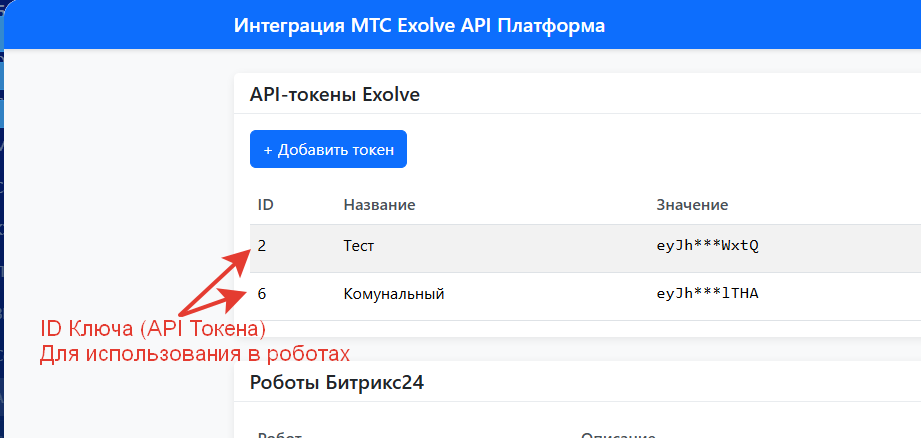The width and height of the screenshot is (921, 438).
Task: Click the 'Интеграция МТС Exolve API Платформа' page title
Action: tap(419, 26)
